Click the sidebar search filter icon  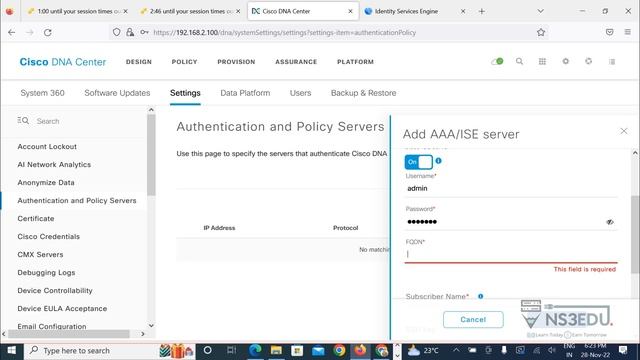click(23, 120)
